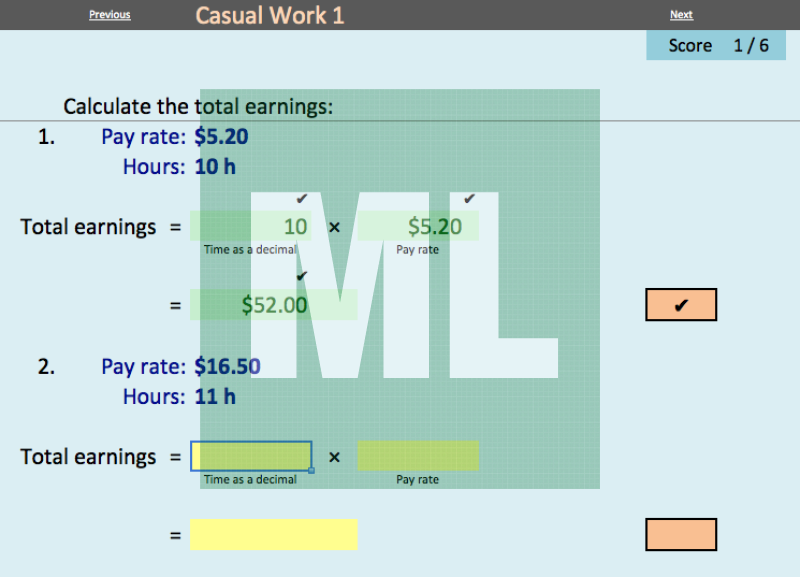Select the $52.00 total earnings field
Screen dimensions: 800x577
[273, 305]
